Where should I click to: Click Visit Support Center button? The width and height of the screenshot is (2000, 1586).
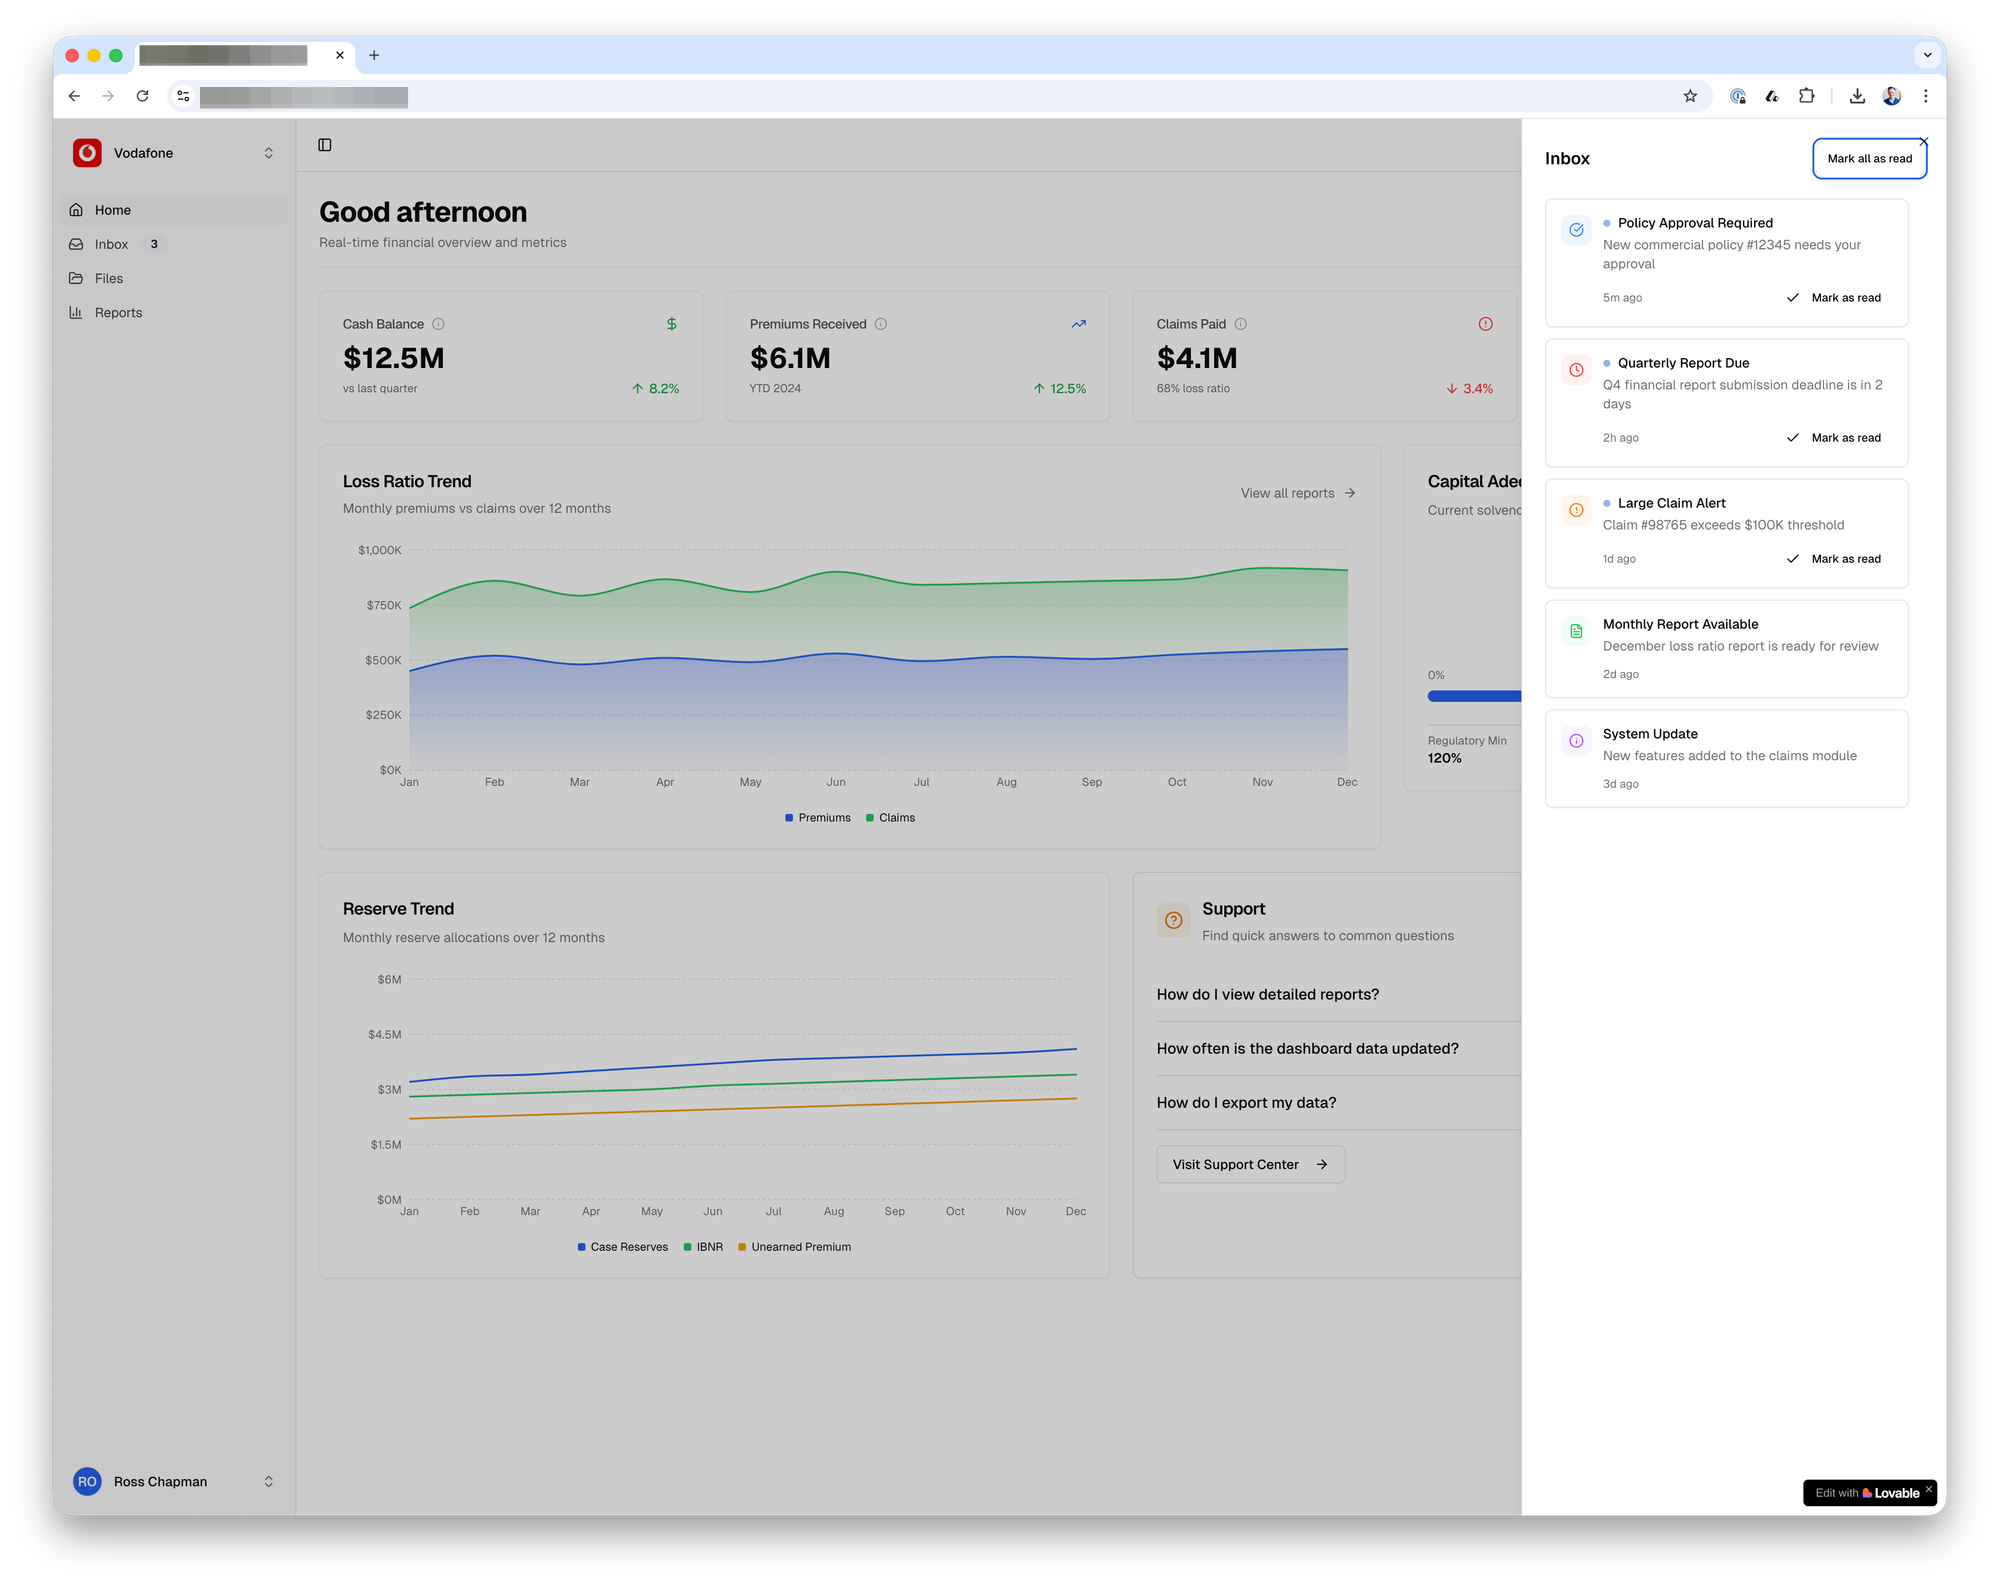tap(1250, 1165)
